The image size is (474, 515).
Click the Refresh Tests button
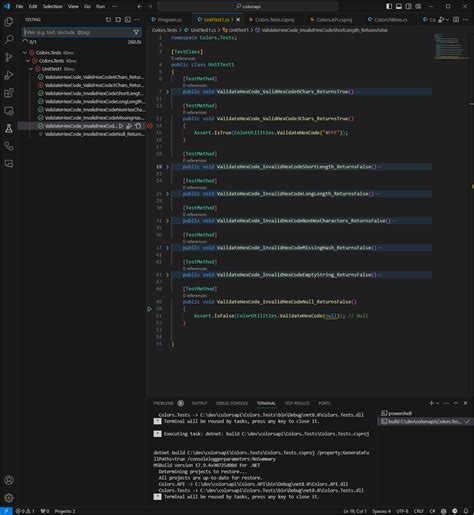(x=108, y=20)
